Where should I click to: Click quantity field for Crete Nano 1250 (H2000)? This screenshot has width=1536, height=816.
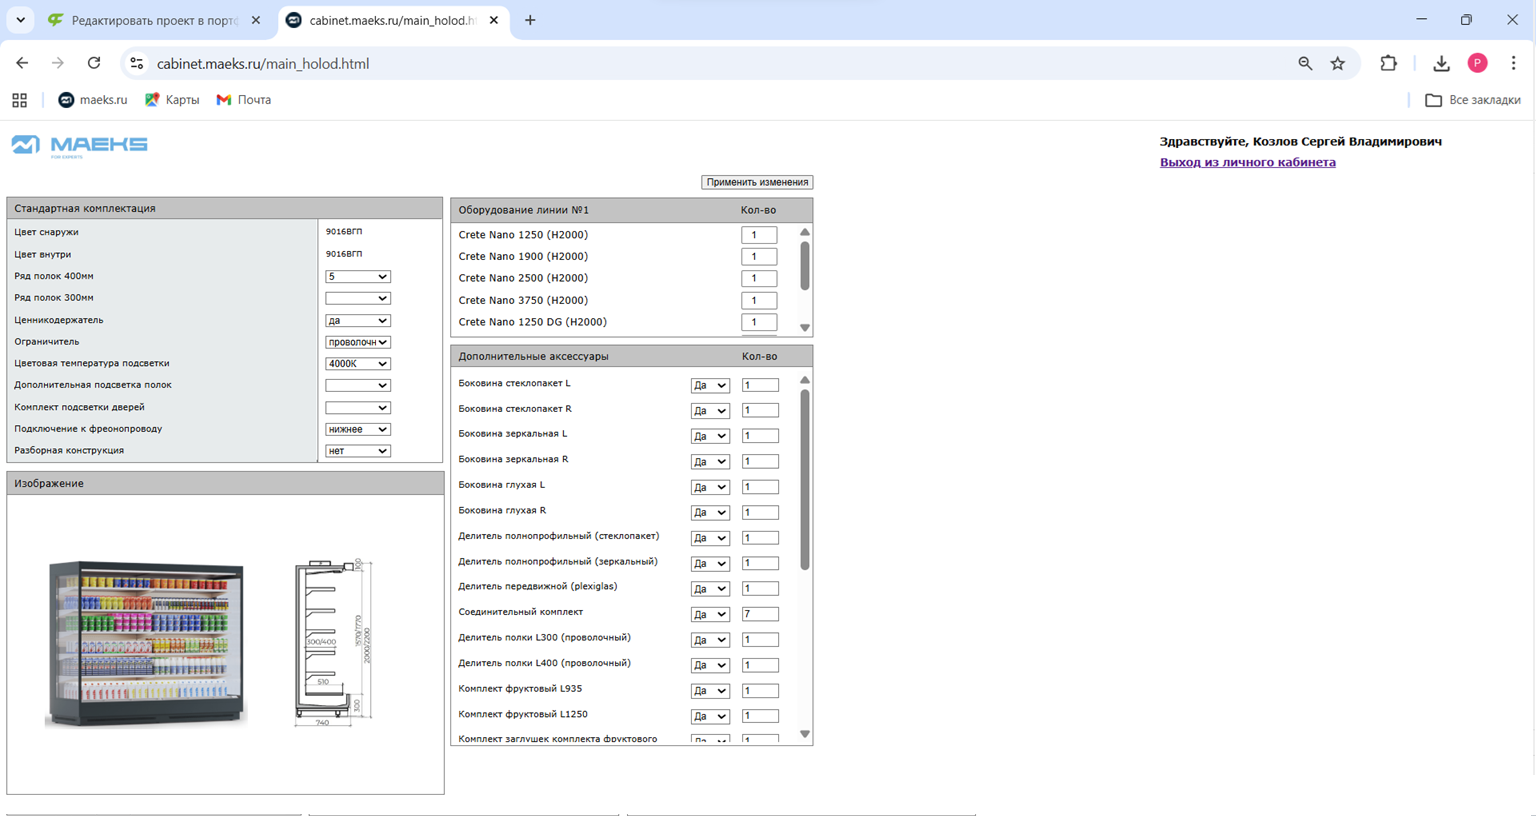(759, 235)
